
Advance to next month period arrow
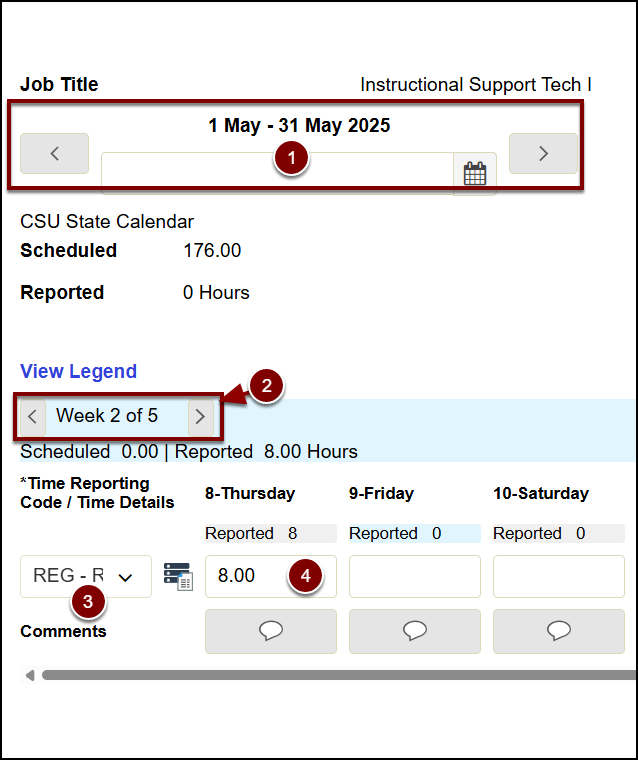pyautogui.click(x=543, y=154)
